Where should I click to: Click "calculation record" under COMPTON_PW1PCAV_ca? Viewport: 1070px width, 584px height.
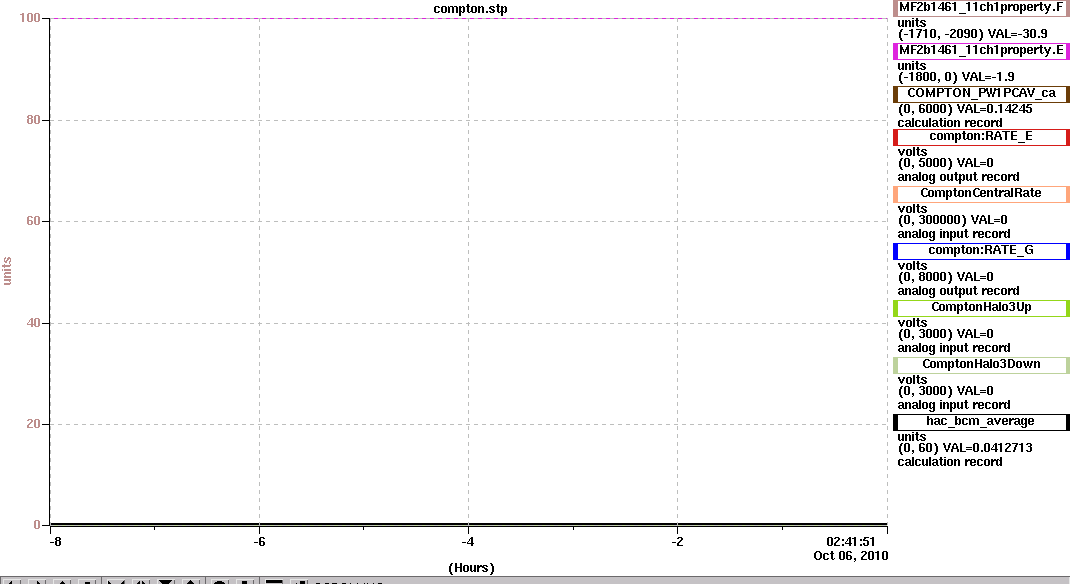950,123
